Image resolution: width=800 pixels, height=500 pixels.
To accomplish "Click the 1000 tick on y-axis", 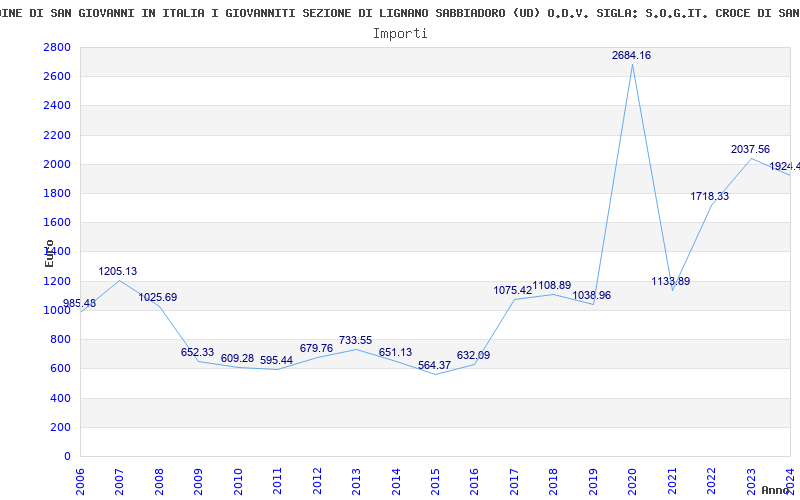I will tap(57, 311).
